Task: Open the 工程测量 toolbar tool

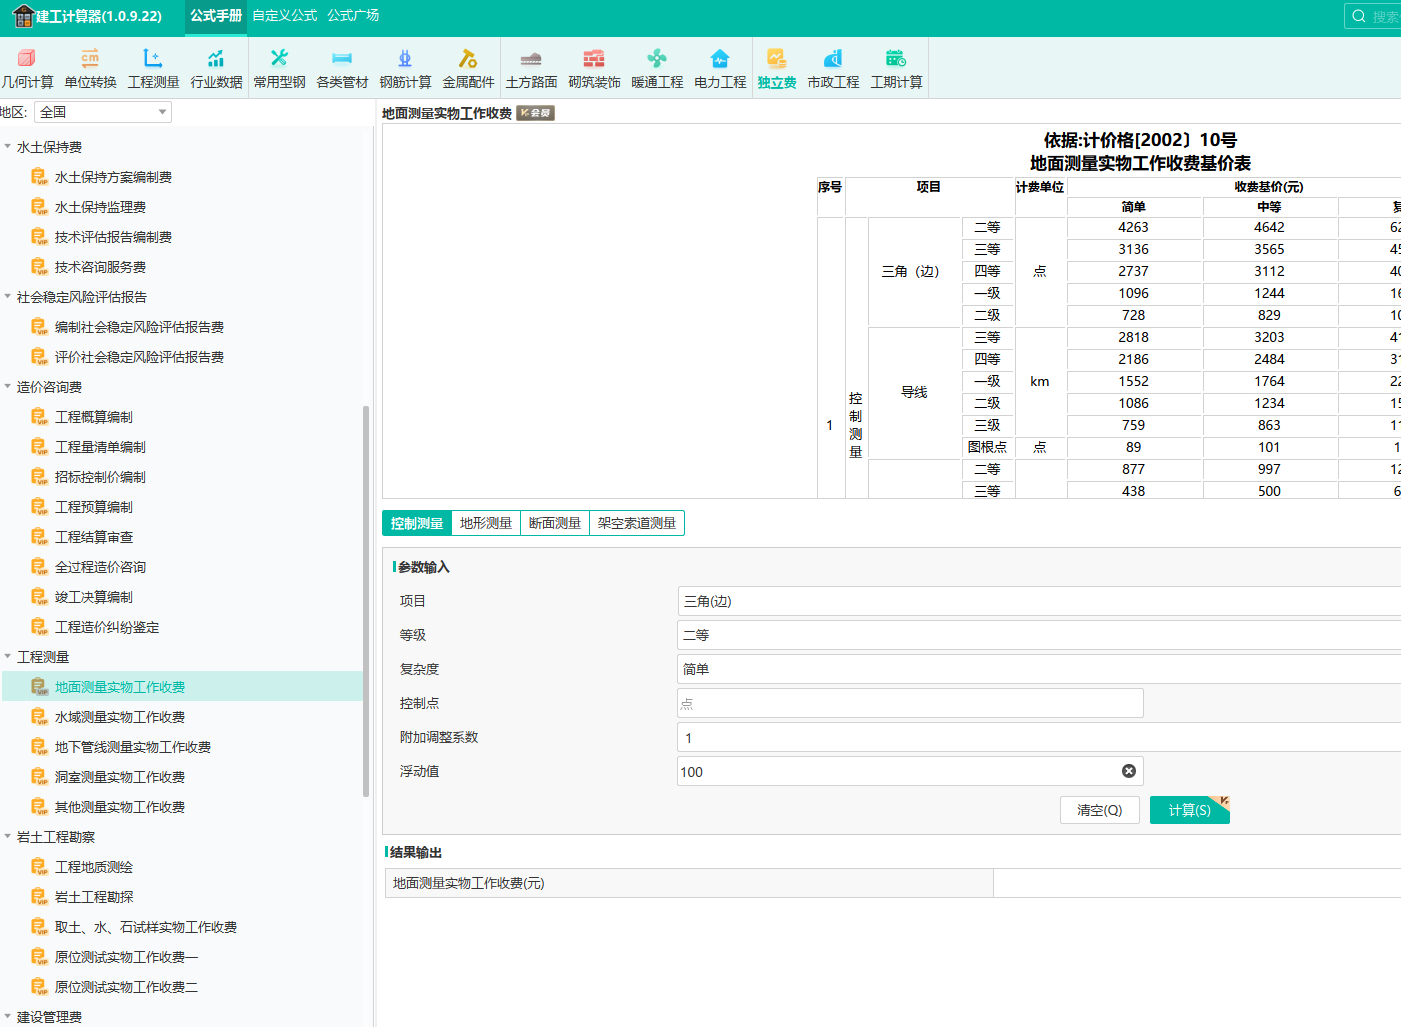Action: pyautogui.click(x=153, y=68)
